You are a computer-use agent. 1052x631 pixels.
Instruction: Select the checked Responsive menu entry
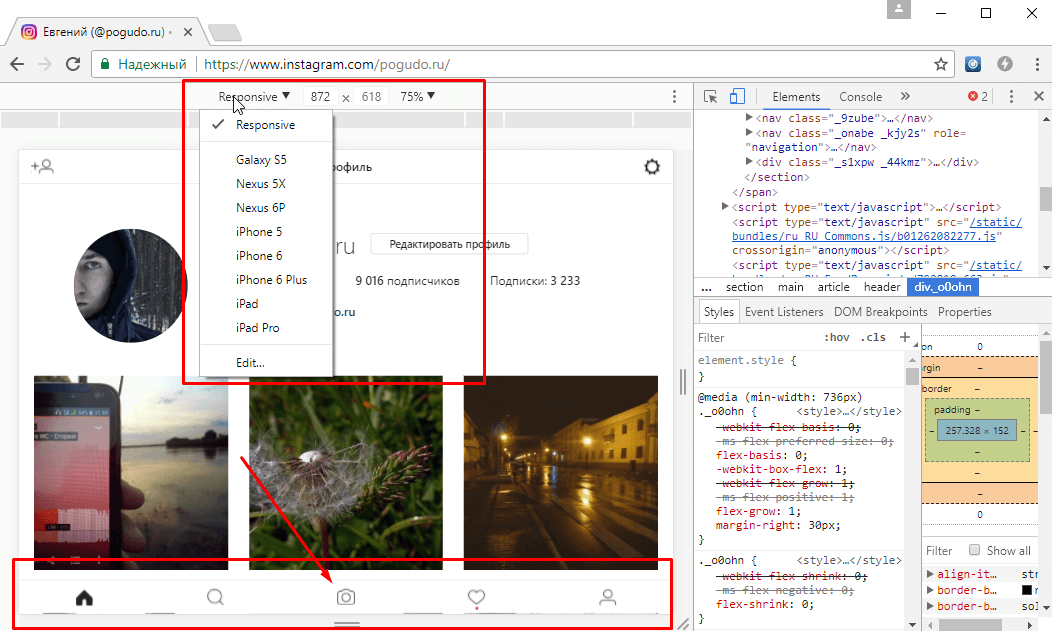point(266,125)
